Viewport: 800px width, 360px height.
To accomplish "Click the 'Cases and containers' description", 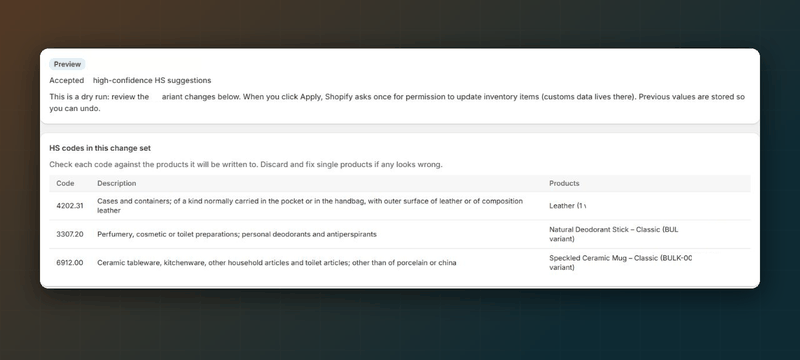I will [310, 206].
